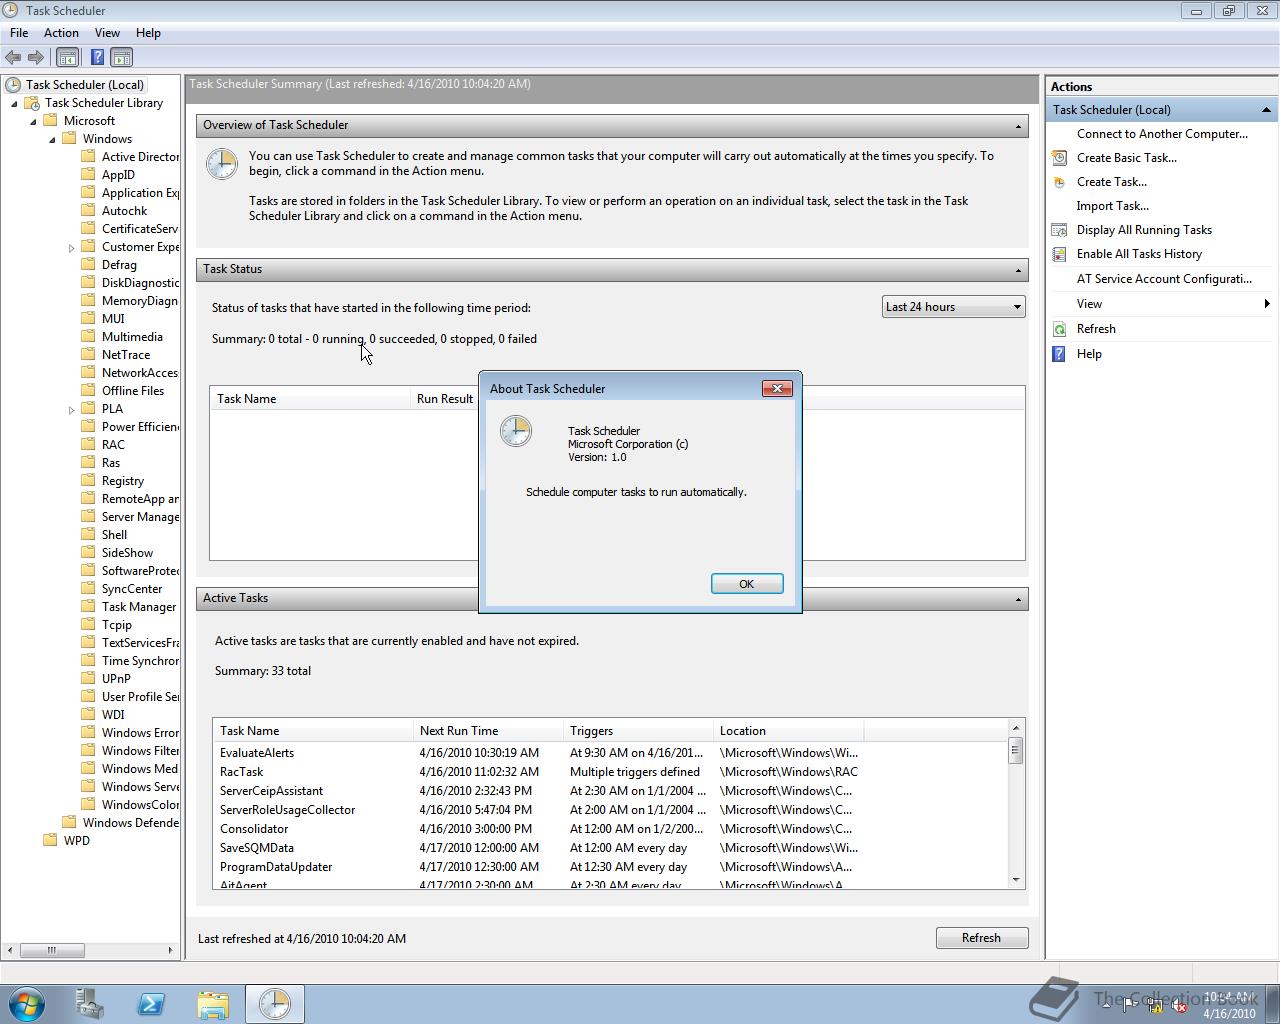1280x1024 pixels.
Task: Click AT Service Account Configuration action
Action: click(1164, 279)
